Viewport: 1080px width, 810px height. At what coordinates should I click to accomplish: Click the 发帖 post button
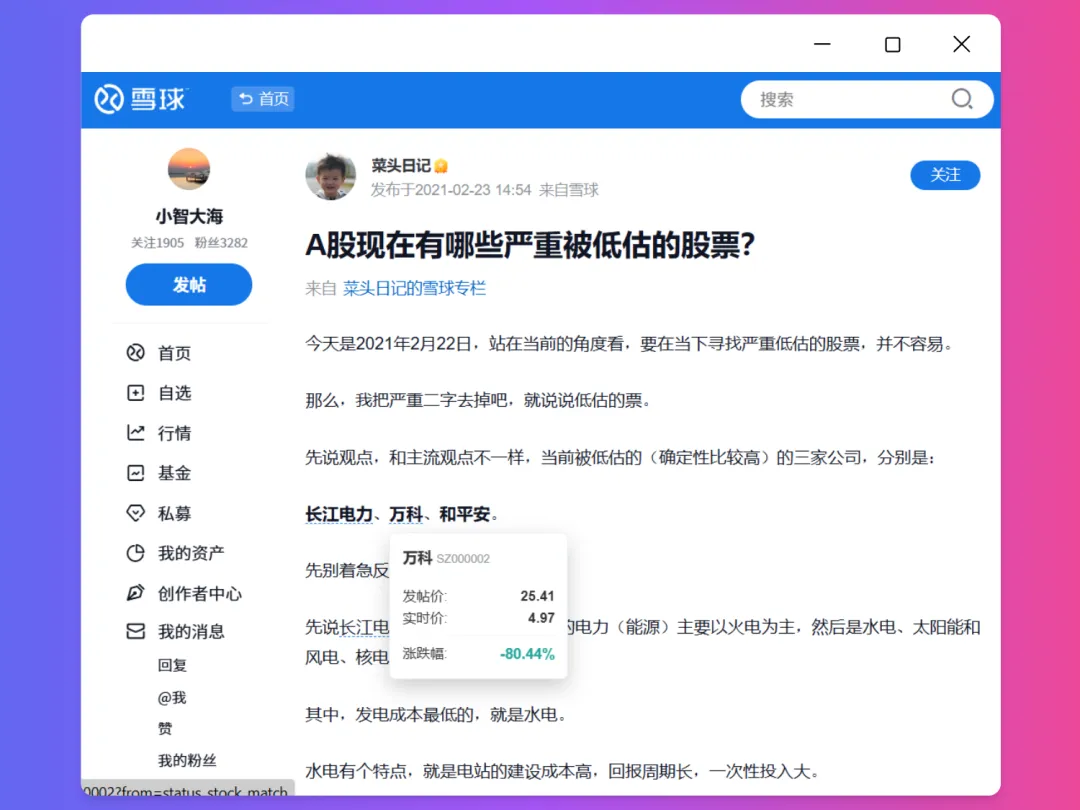coord(189,284)
